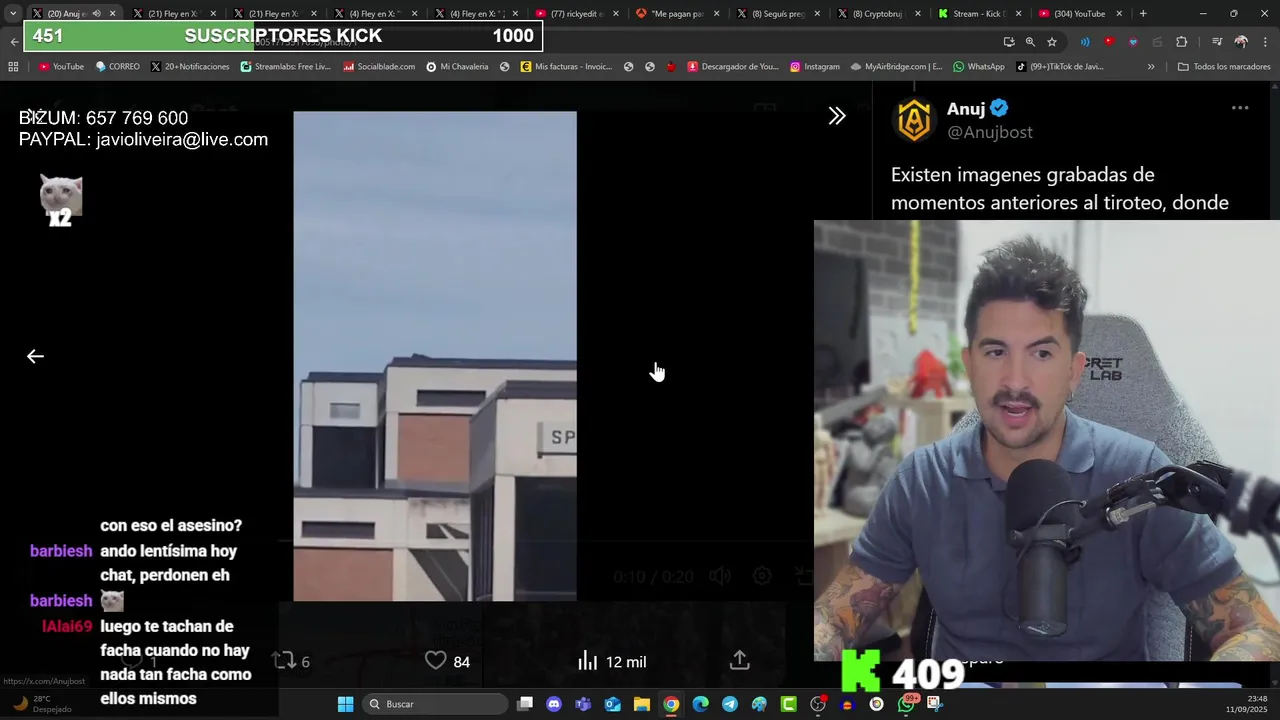Screen dimensions: 1280x720
Task: Open the Extensions puzzle-piece menu
Action: tap(1182, 42)
